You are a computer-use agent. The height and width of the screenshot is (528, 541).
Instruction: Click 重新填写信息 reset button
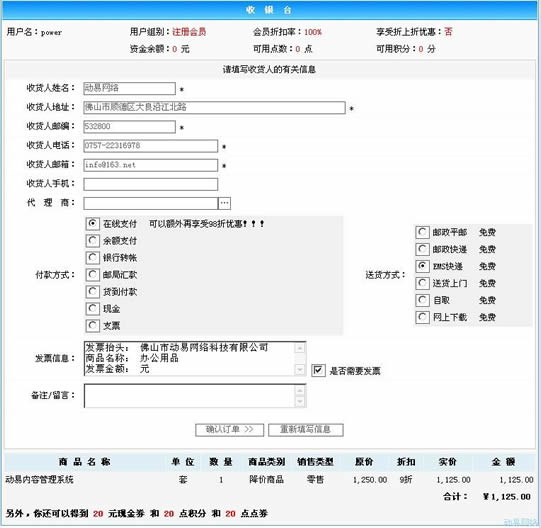pyautogui.click(x=306, y=430)
